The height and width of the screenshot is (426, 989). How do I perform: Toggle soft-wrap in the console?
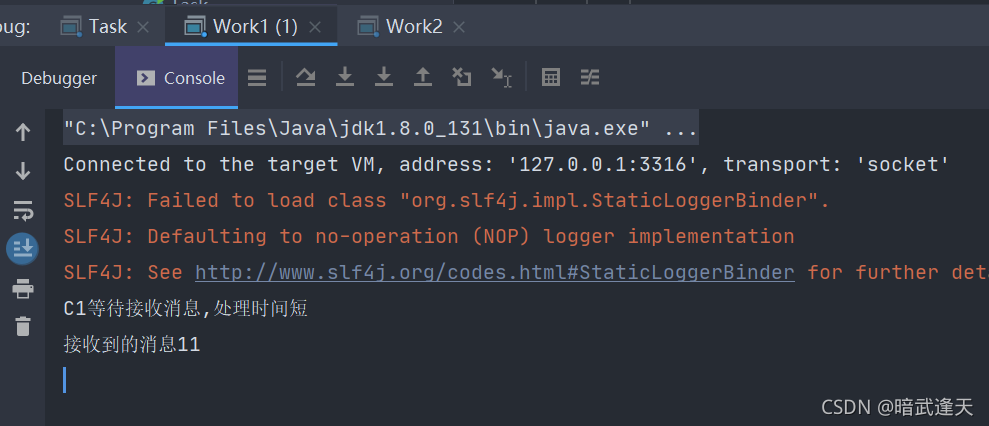click(23, 210)
